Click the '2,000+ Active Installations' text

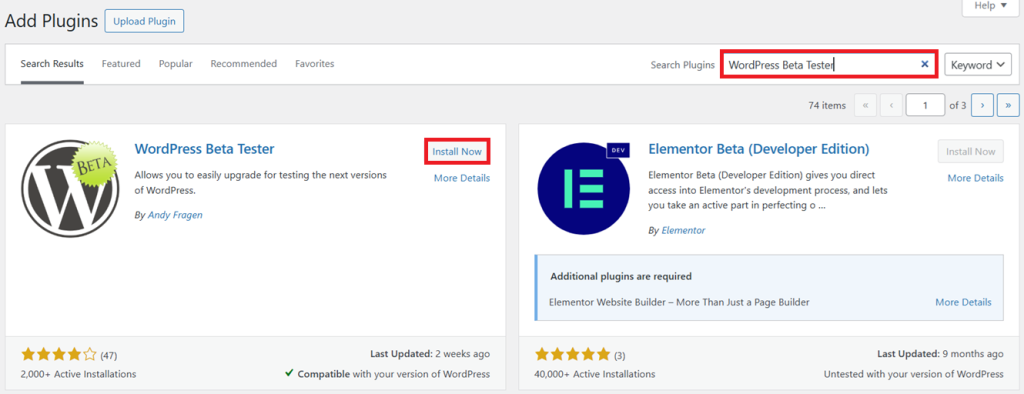tap(78, 374)
